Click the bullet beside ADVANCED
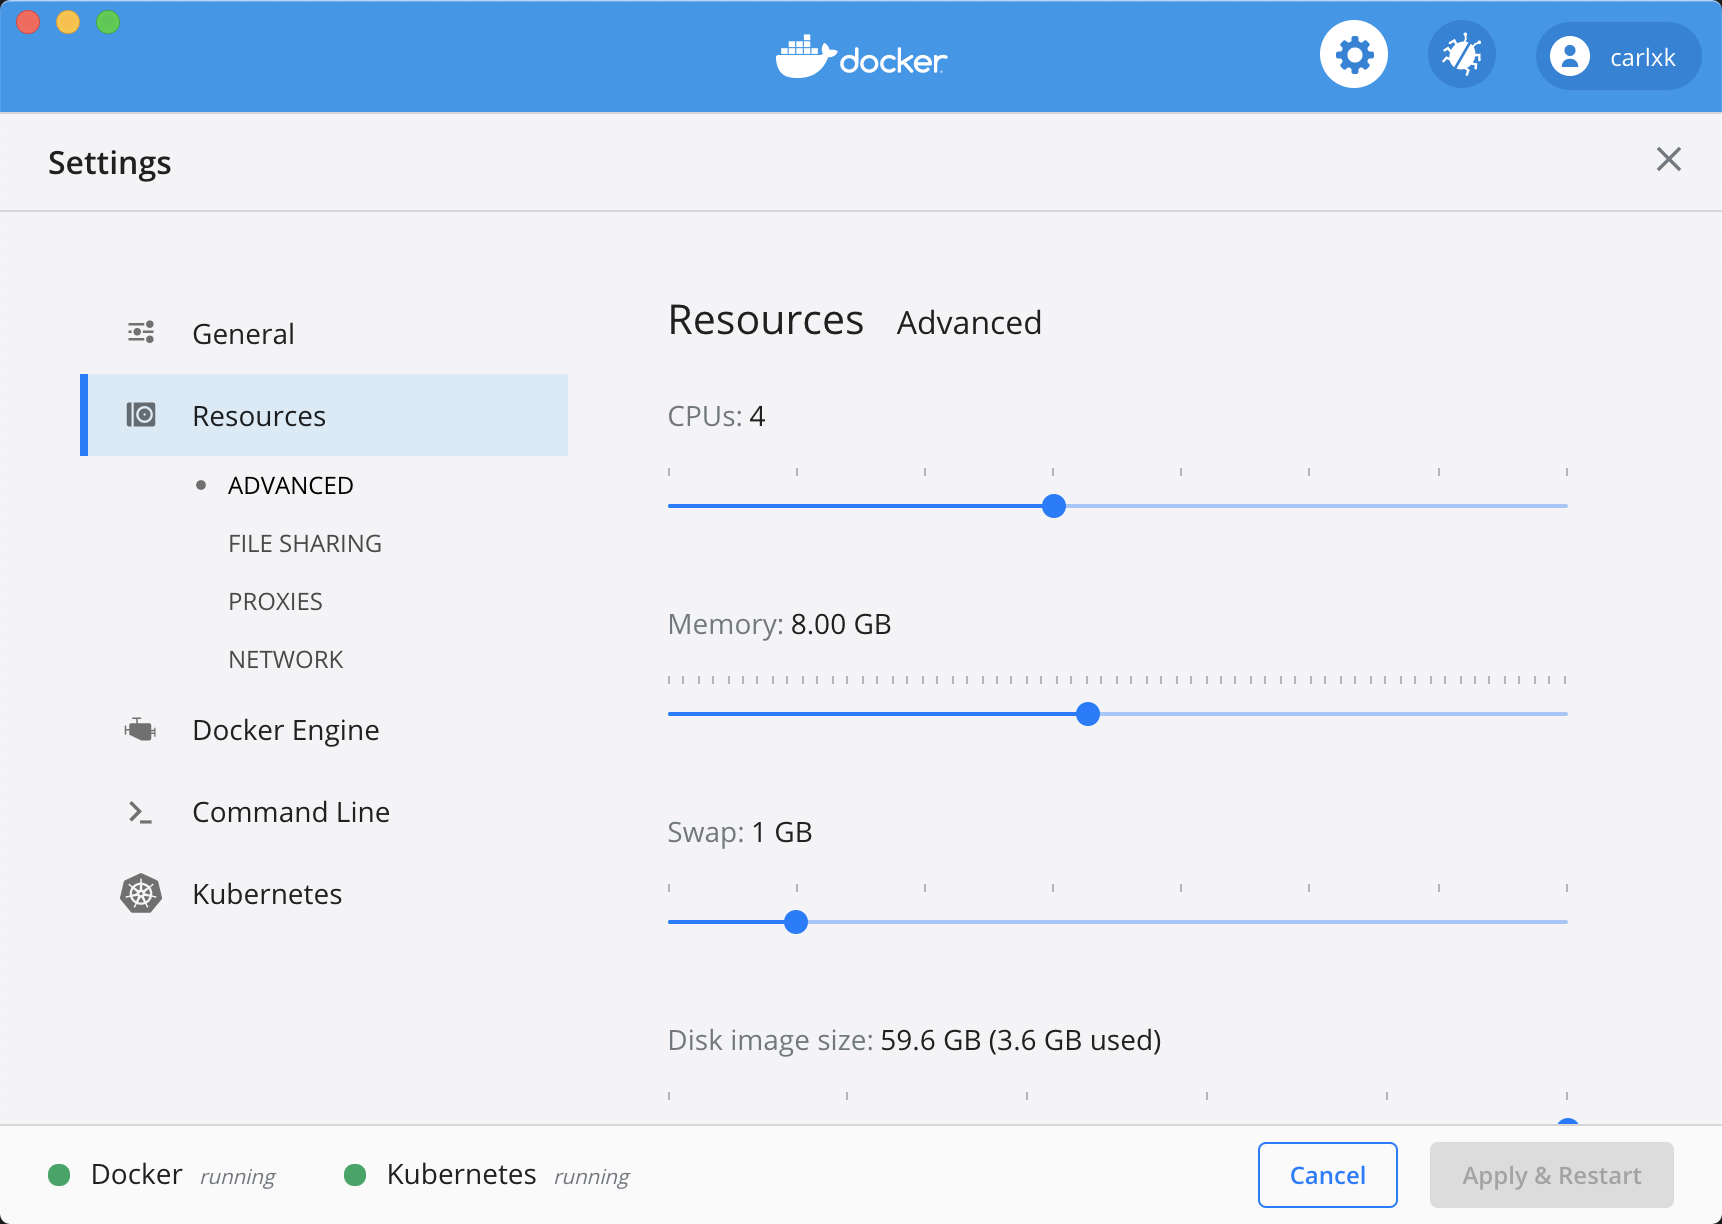1722x1224 pixels. click(201, 485)
